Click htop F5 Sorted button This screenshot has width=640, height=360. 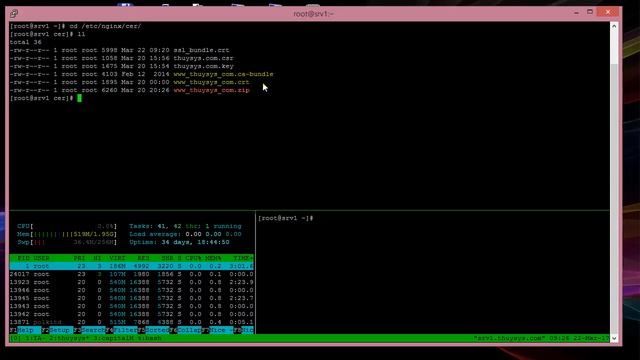(x=153, y=330)
